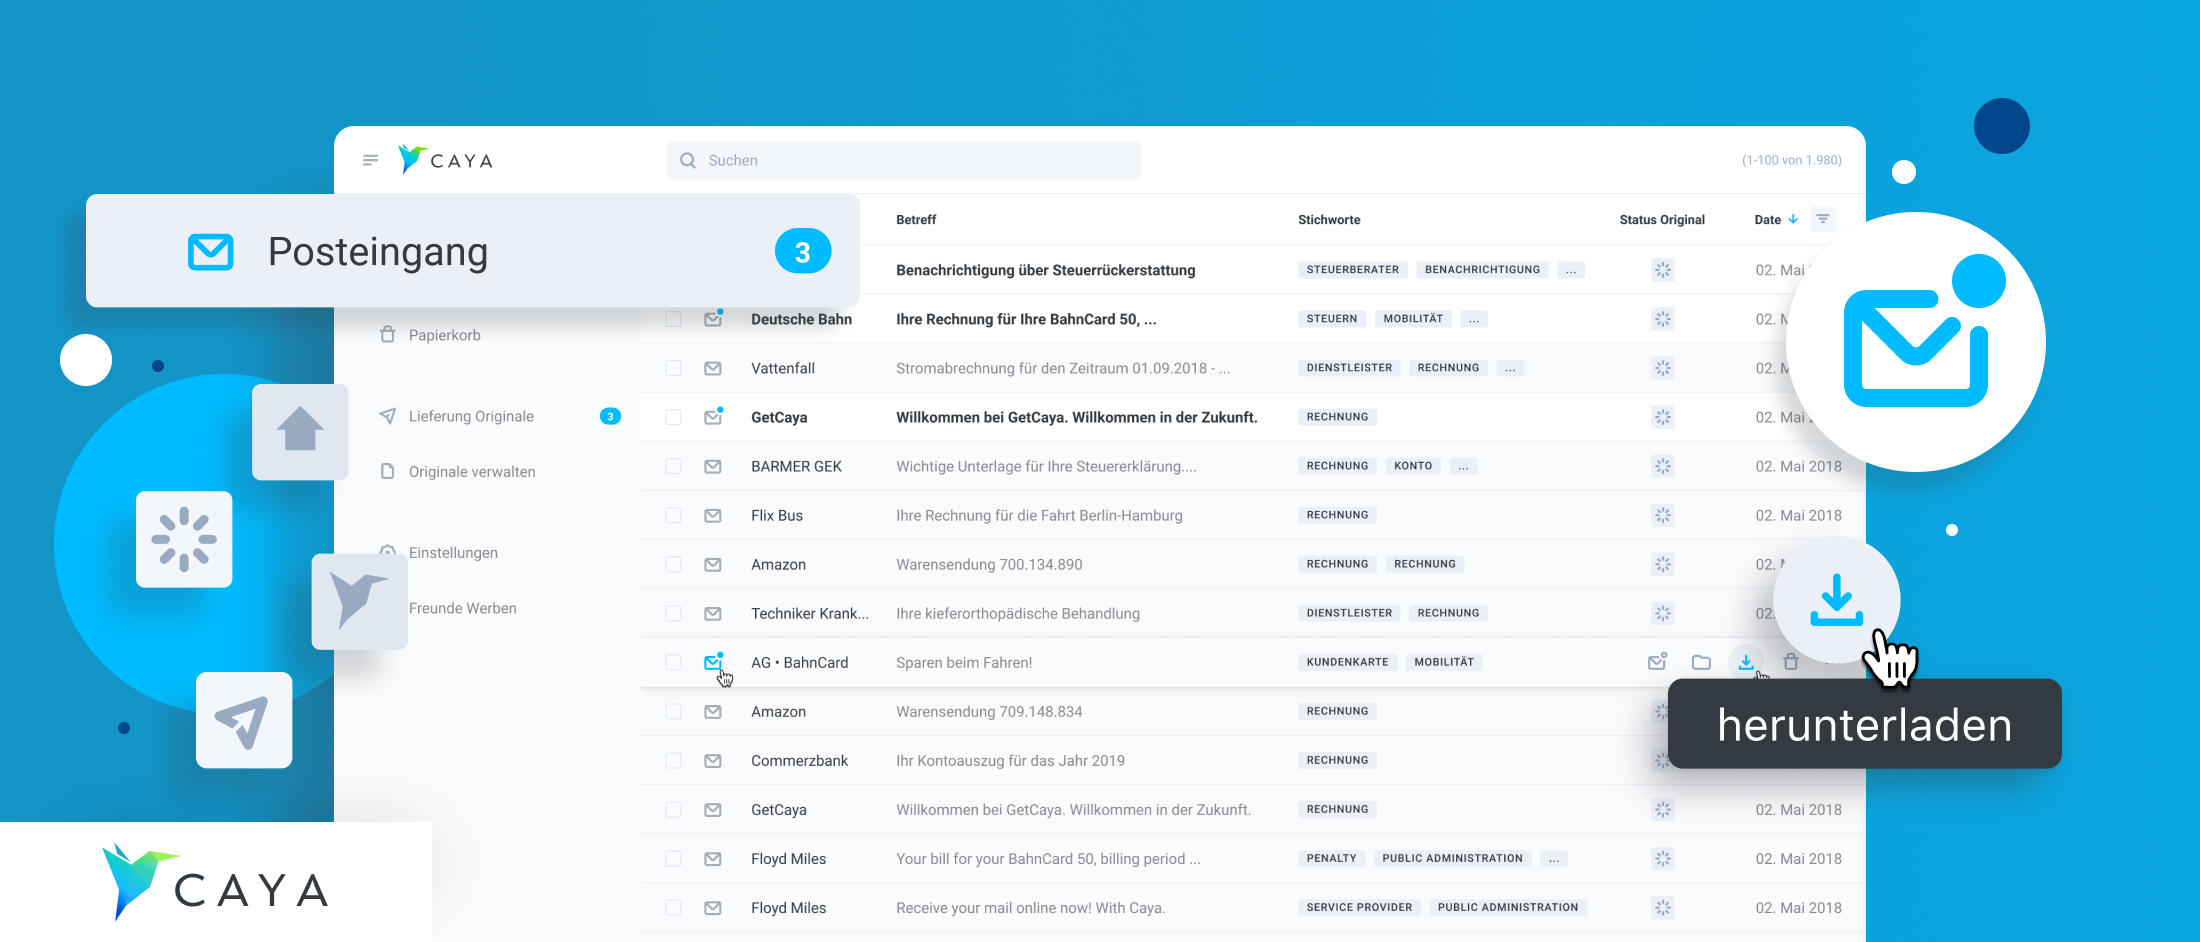Open mail 'Warensendung 700.134.890'
This screenshot has height=942, width=2200.
[x=989, y=564]
